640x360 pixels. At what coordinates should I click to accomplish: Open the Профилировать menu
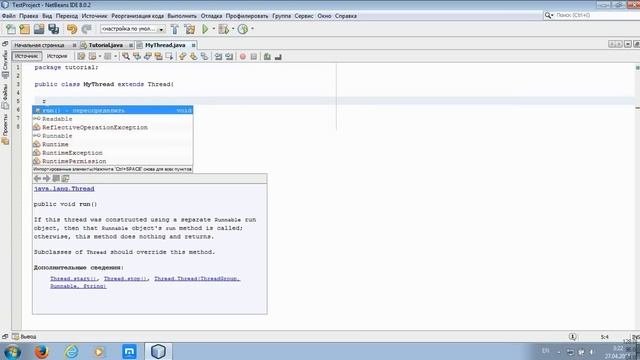[x=247, y=16]
